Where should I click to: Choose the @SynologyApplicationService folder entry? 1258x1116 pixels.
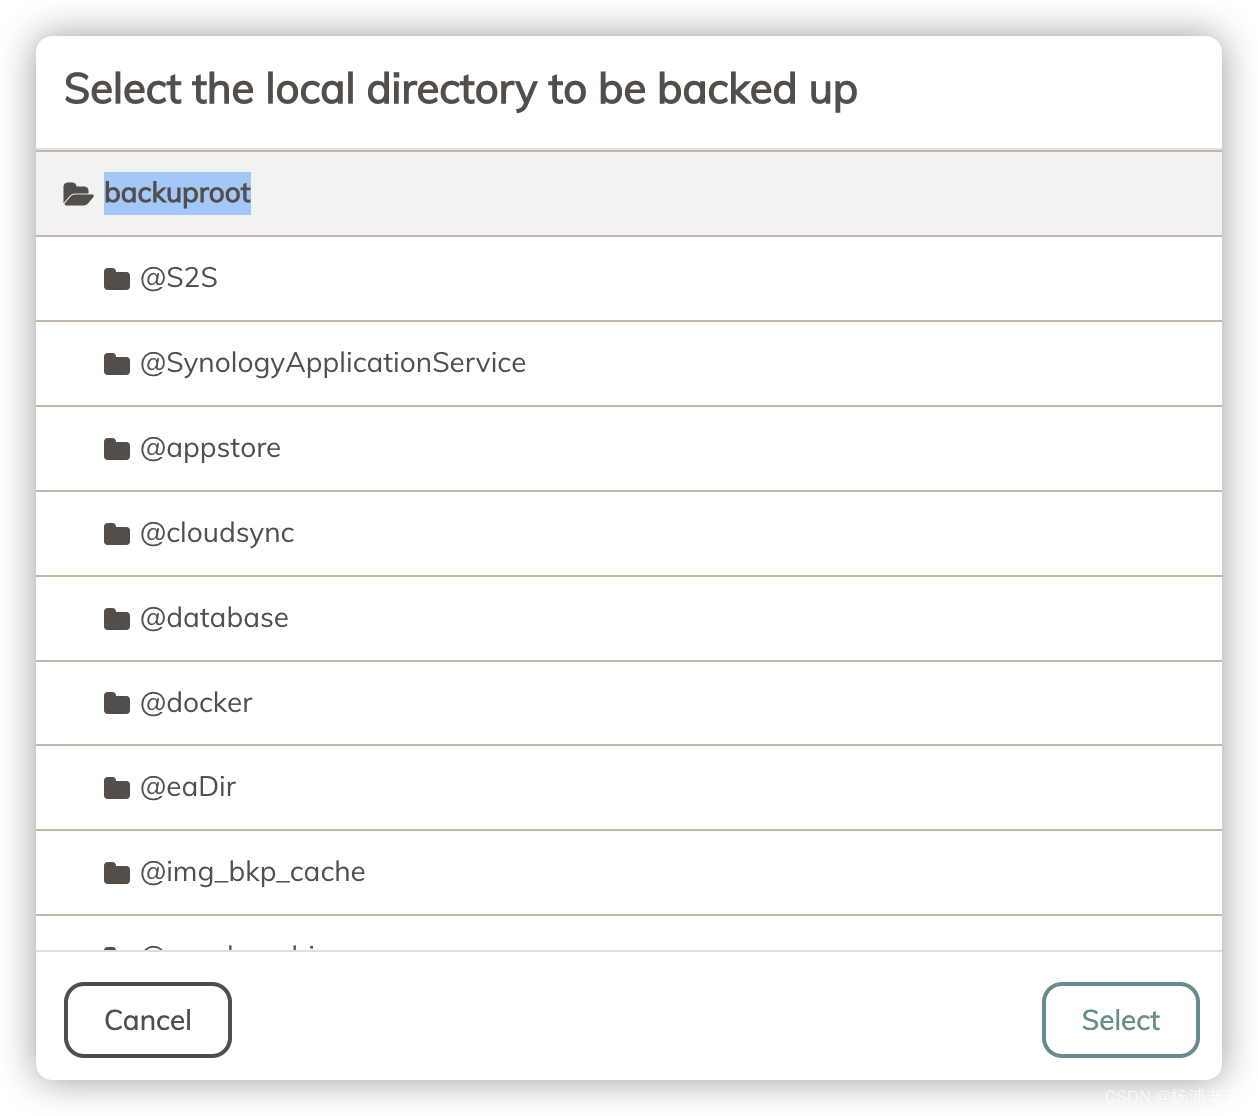[x=333, y=363]
